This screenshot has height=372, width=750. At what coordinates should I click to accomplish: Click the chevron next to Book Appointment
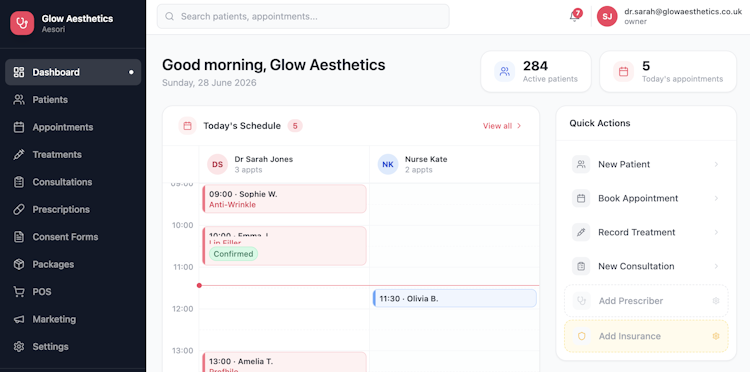coord(716,198)
